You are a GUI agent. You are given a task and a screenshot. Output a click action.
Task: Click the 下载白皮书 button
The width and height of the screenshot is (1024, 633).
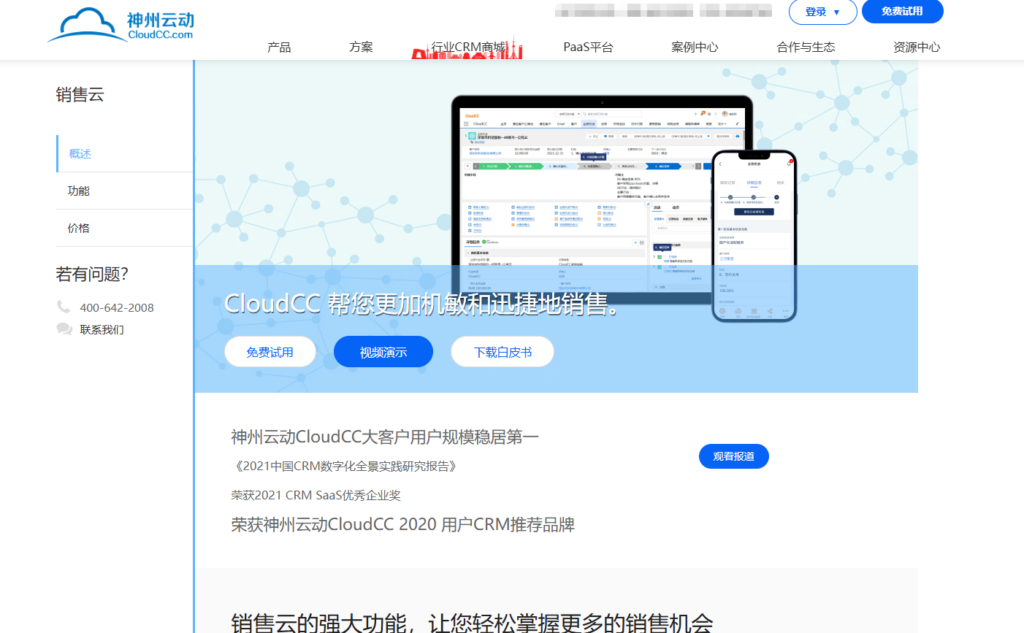[x=502, y=352]
